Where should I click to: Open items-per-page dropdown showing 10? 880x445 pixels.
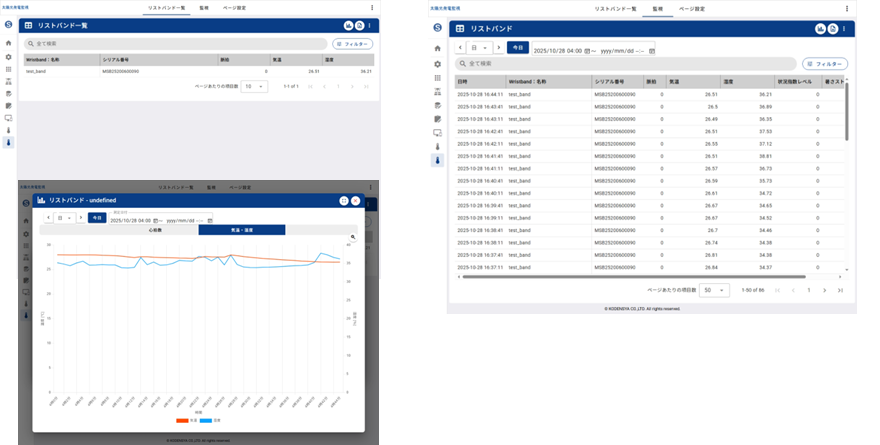(x=254, y=87)
